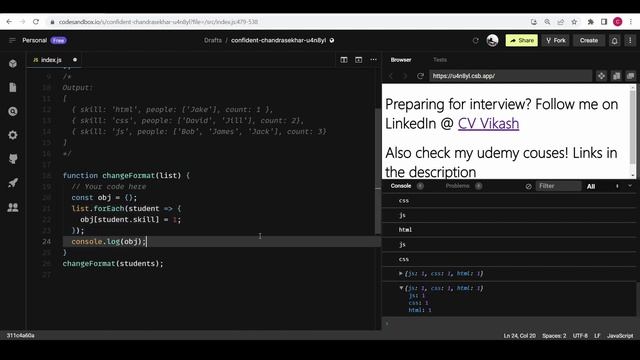The width and height of the screenshot is (640, 360).
Task: Click the Spaces: 2 status bar entry
Action: 554,336
